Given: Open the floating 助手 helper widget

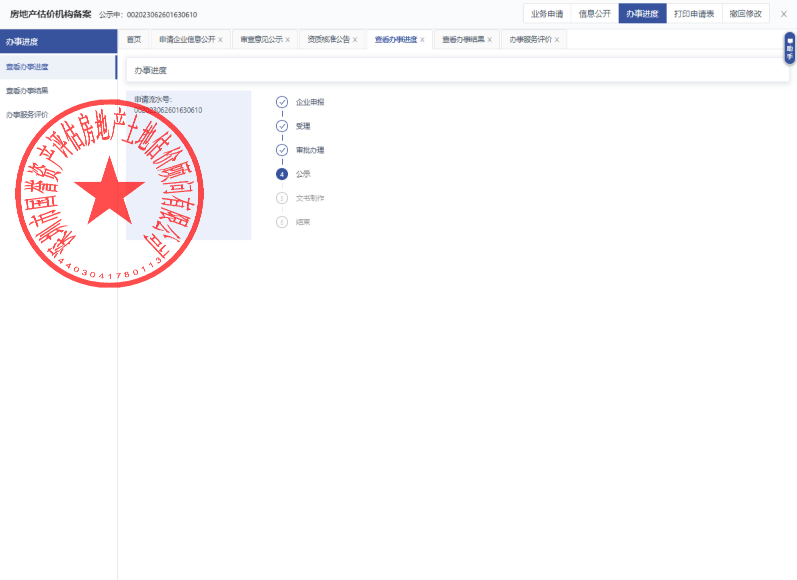Looking at the screenshot, I should [x=789, y=47].
